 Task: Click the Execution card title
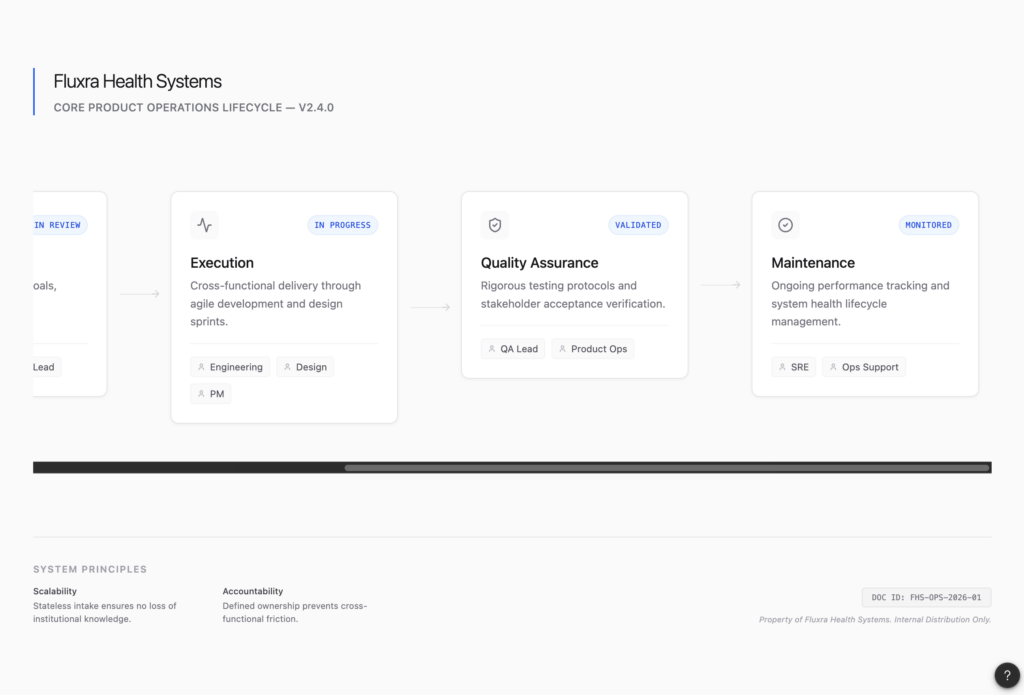point(222,263)
